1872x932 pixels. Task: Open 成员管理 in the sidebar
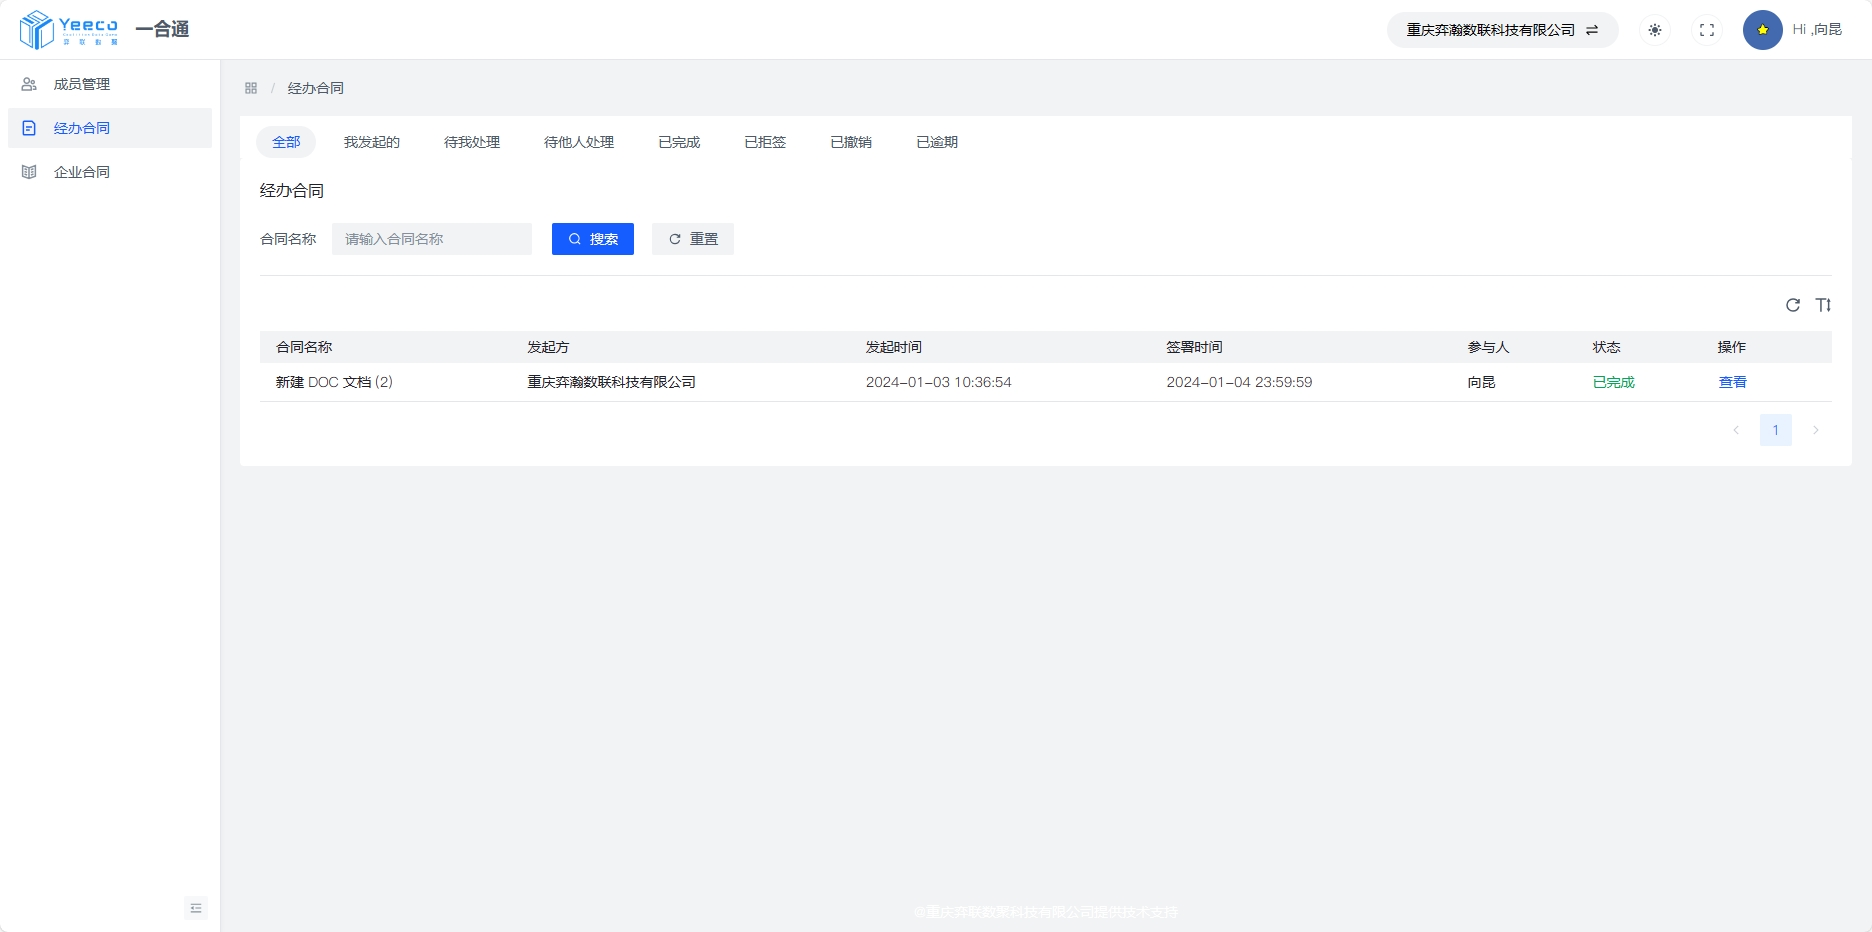tap(82, 84)
